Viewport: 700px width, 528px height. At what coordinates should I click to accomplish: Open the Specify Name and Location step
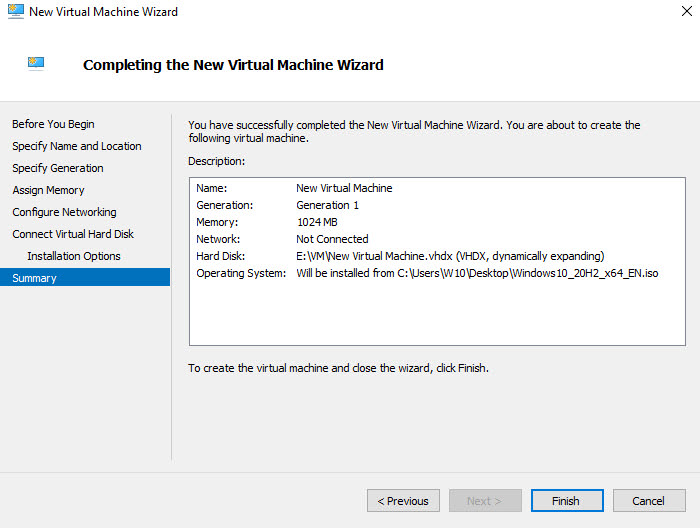77,146
